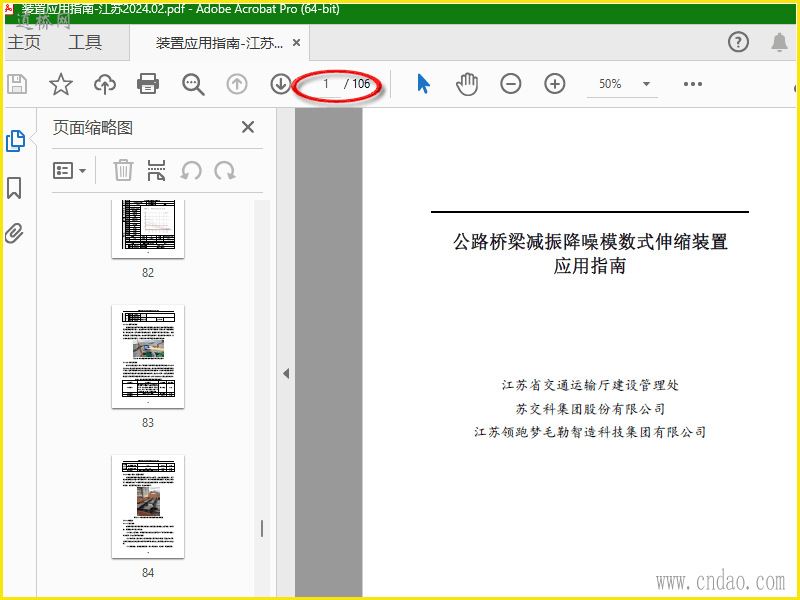Go to previous page arrow
800x600 pixels.
tap(237, 84)
